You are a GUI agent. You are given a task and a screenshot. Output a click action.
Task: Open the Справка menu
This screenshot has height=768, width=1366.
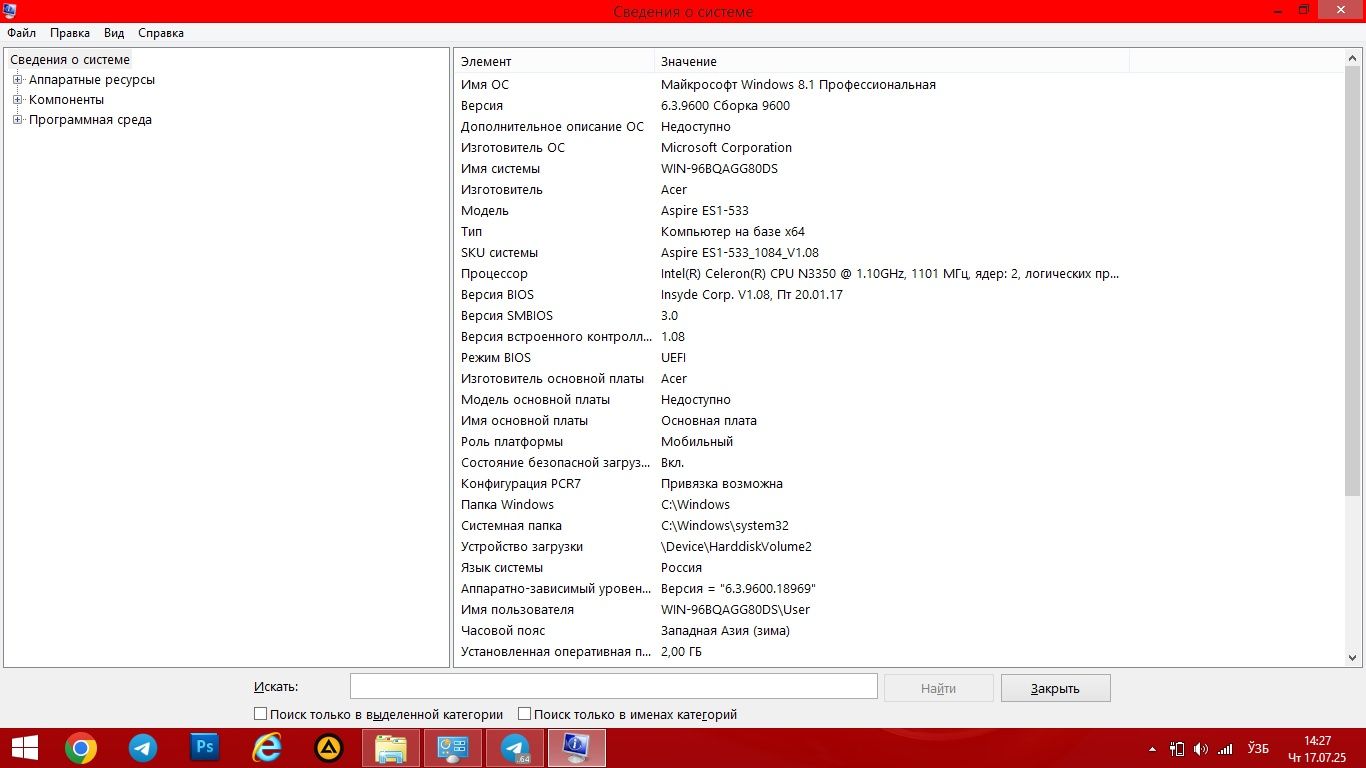point(161,33)
